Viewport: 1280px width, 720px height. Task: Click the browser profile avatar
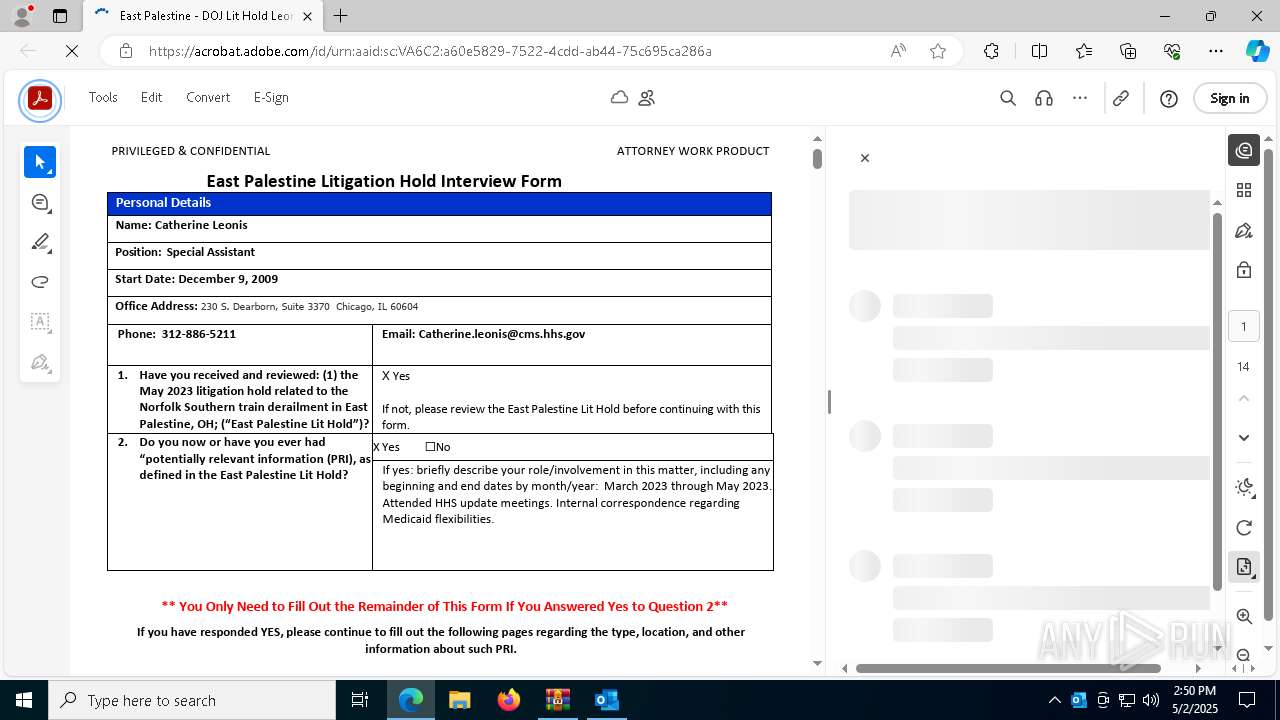click(x=21, y=16)
